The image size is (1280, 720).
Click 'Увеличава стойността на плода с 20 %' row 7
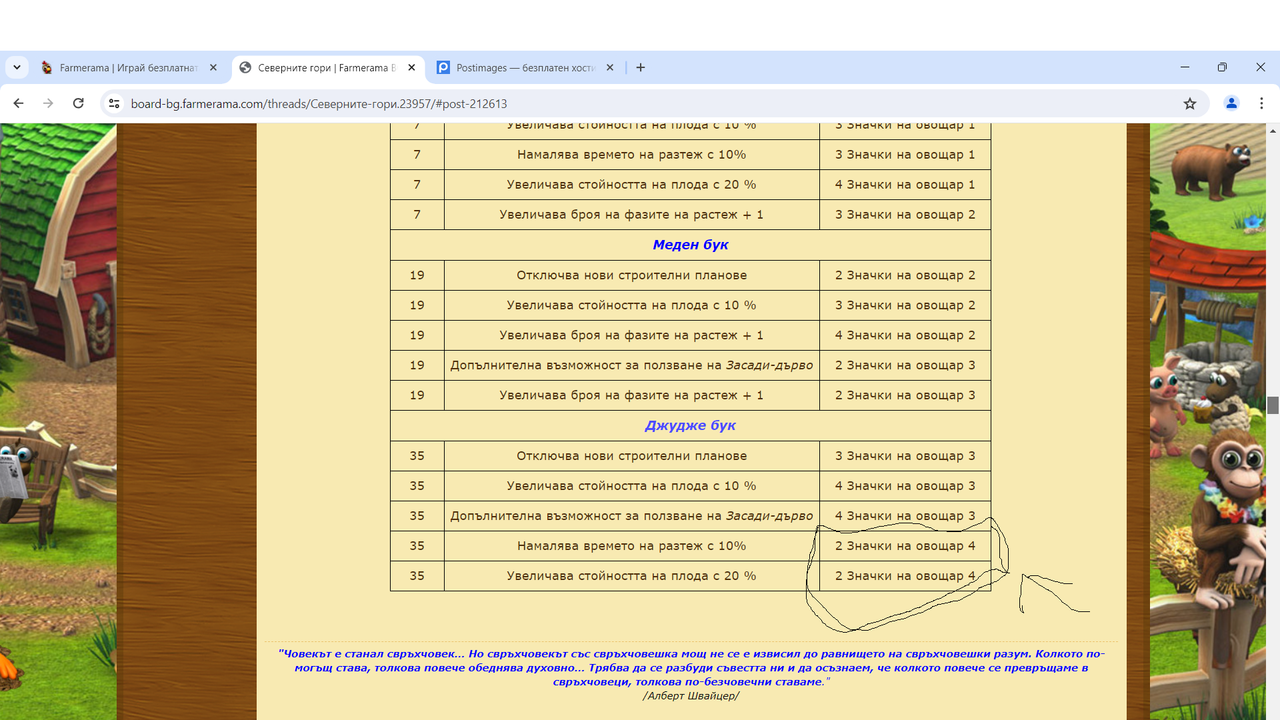tap(632, 185)
